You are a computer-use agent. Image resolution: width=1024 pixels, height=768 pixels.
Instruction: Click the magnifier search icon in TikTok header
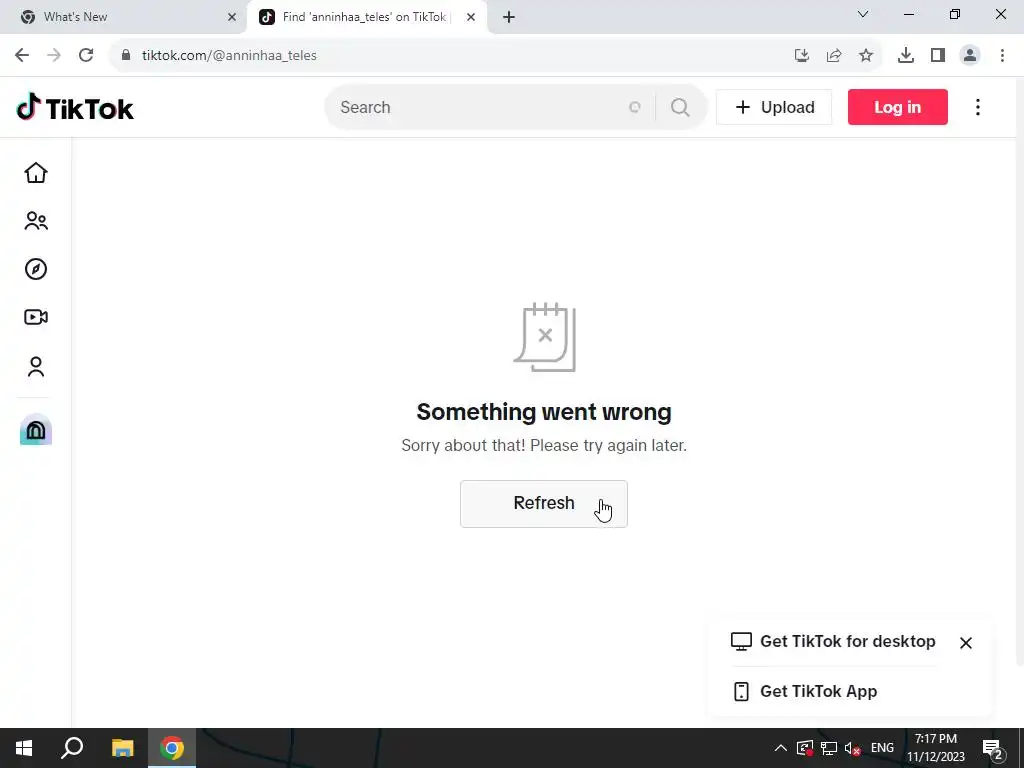point(680,107)
